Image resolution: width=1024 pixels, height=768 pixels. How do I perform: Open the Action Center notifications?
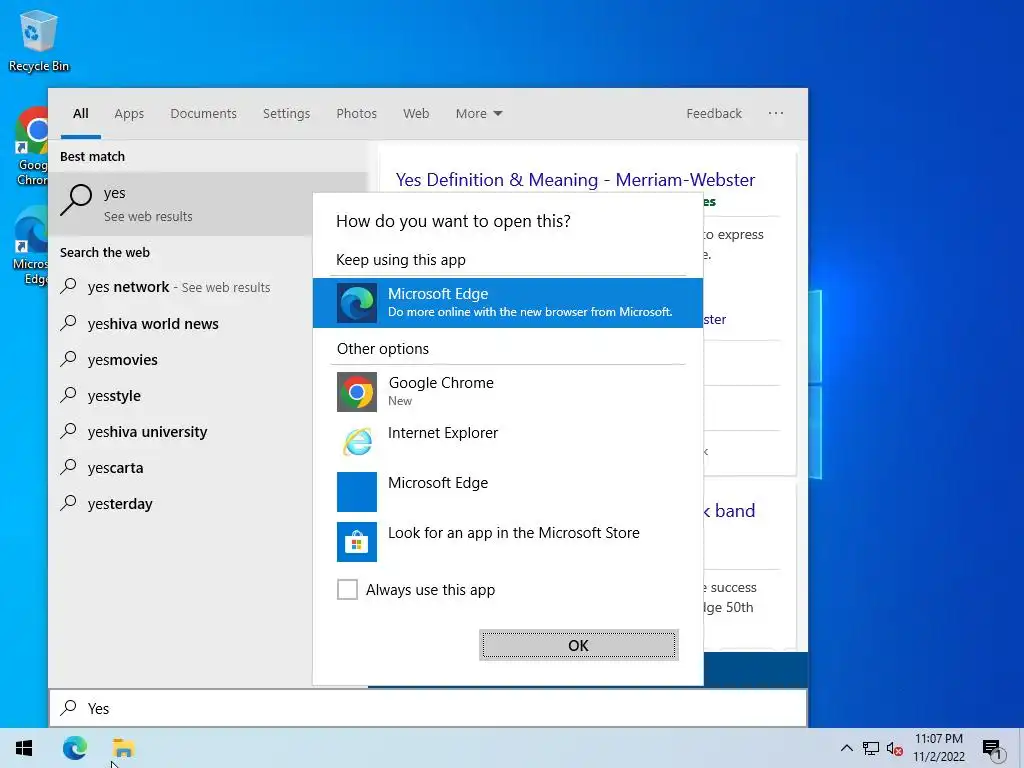pyautogui.click(x=993, y=750)
